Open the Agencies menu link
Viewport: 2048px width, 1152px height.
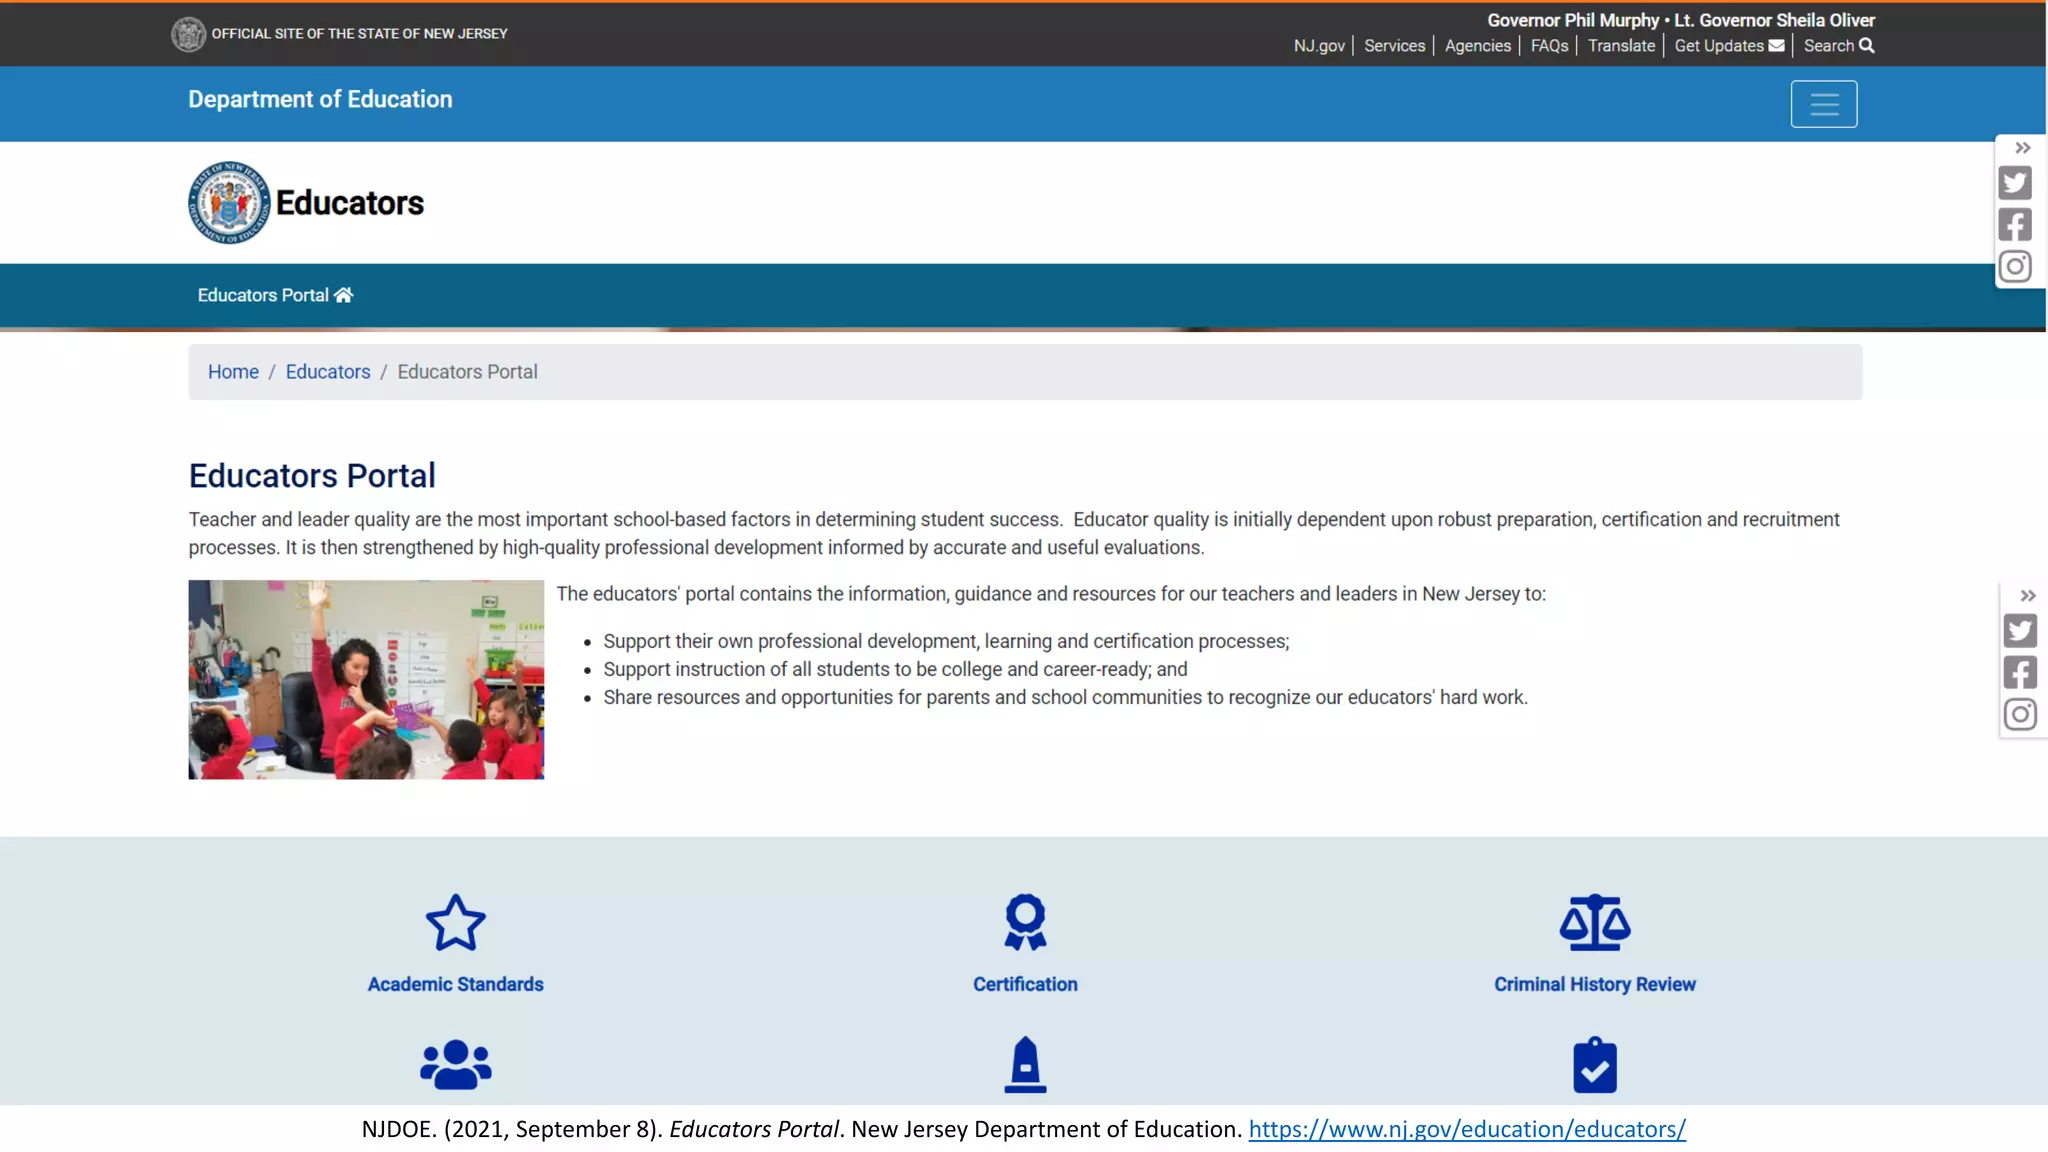1477,46
